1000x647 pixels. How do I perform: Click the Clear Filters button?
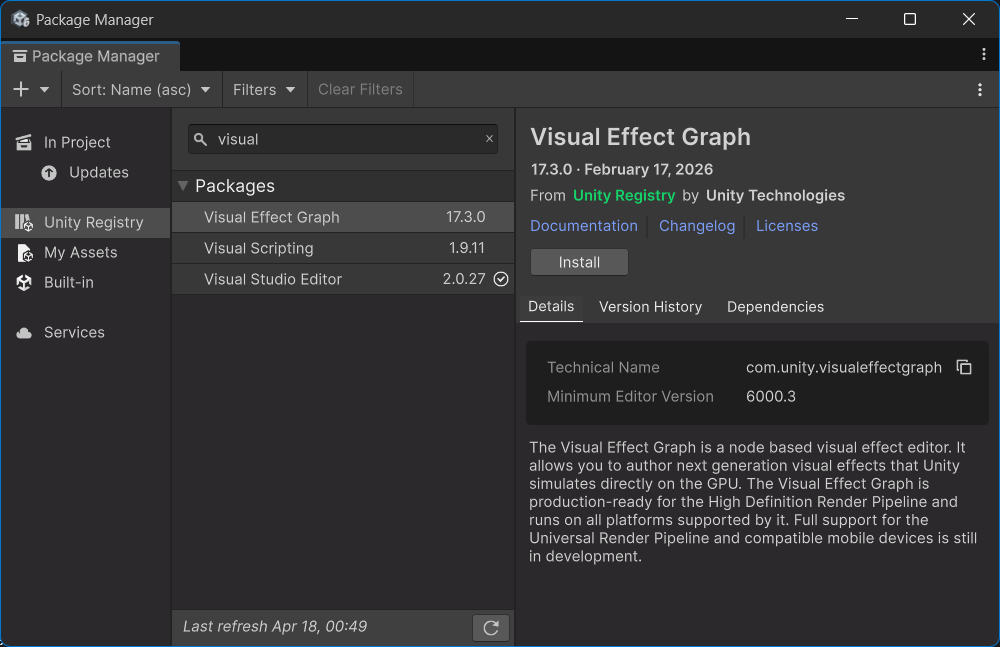(x=360, y=89)
